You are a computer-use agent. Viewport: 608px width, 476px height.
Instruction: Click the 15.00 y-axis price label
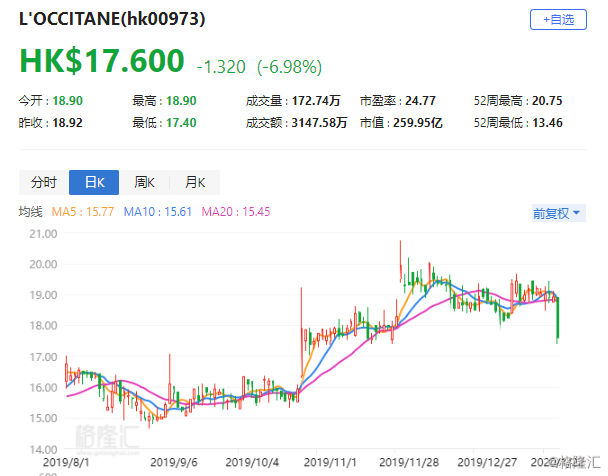click(x=43, y=418)
